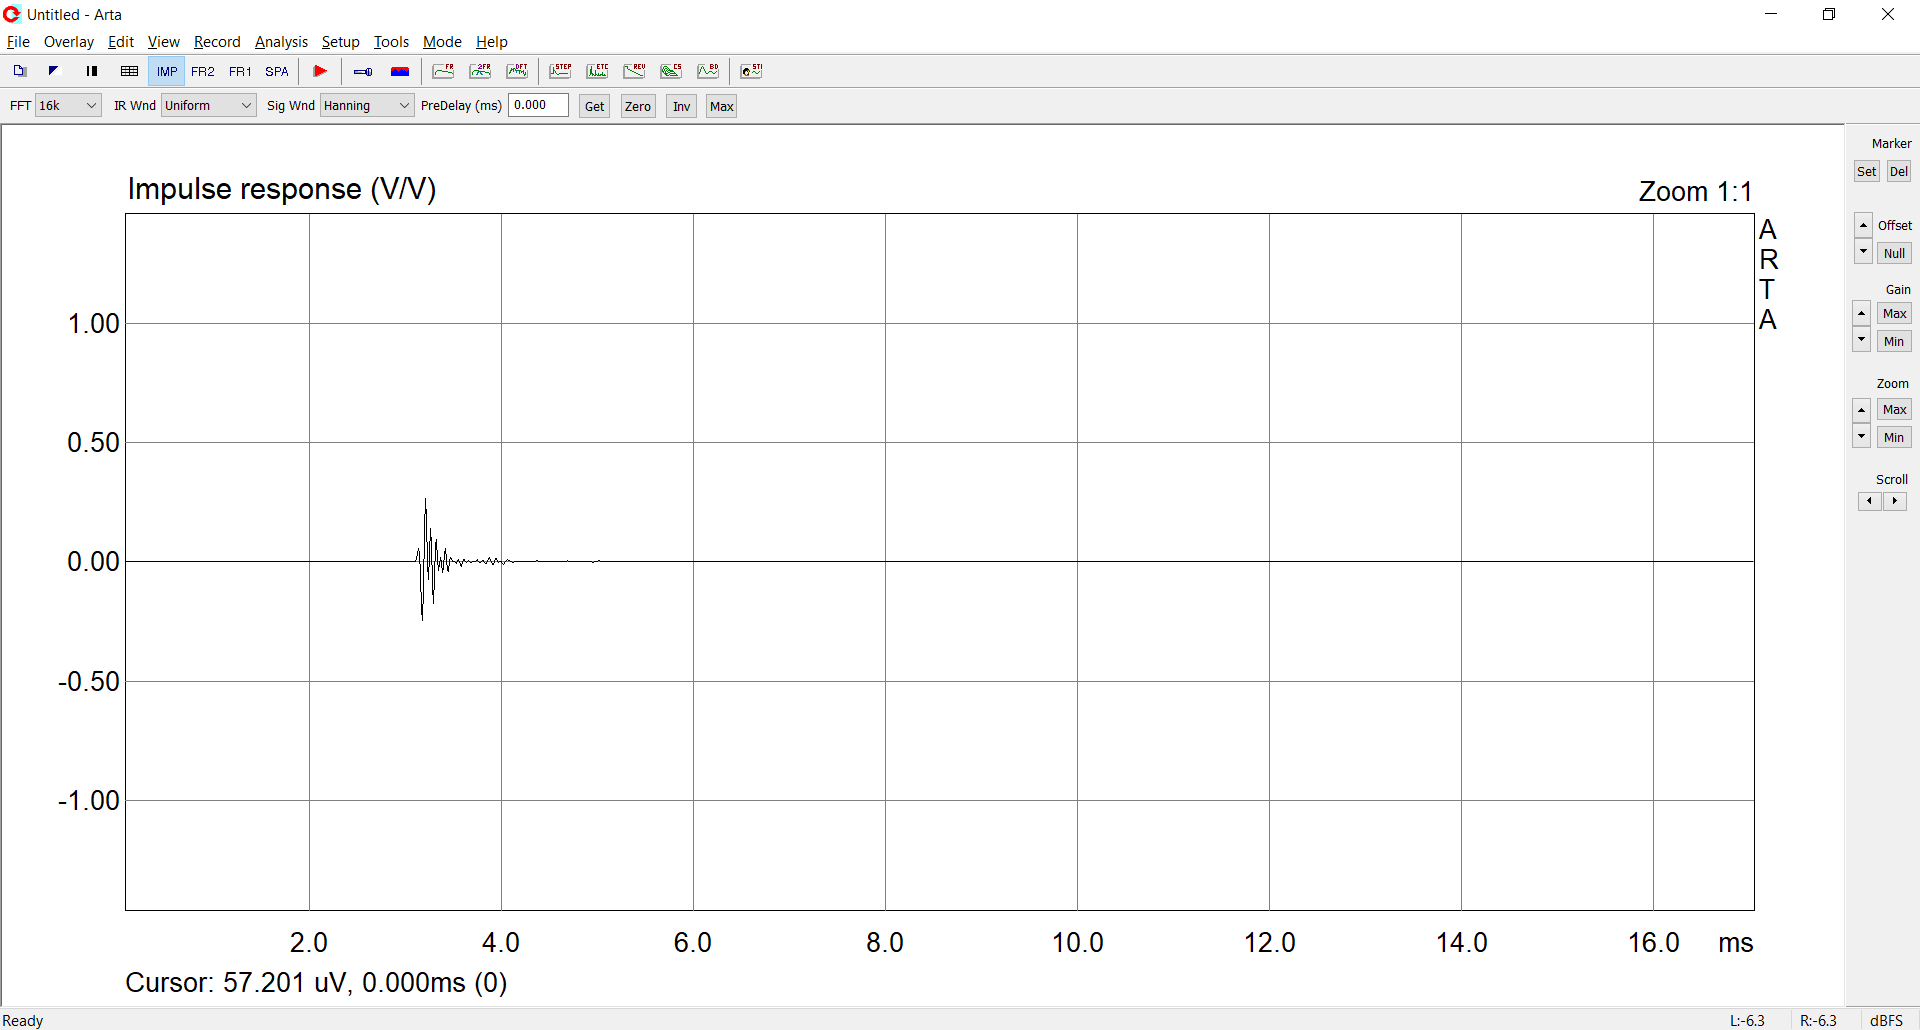Click the Gain Min button
The width and height of the screenshot is (1920, 1030).
[1894, 341]
